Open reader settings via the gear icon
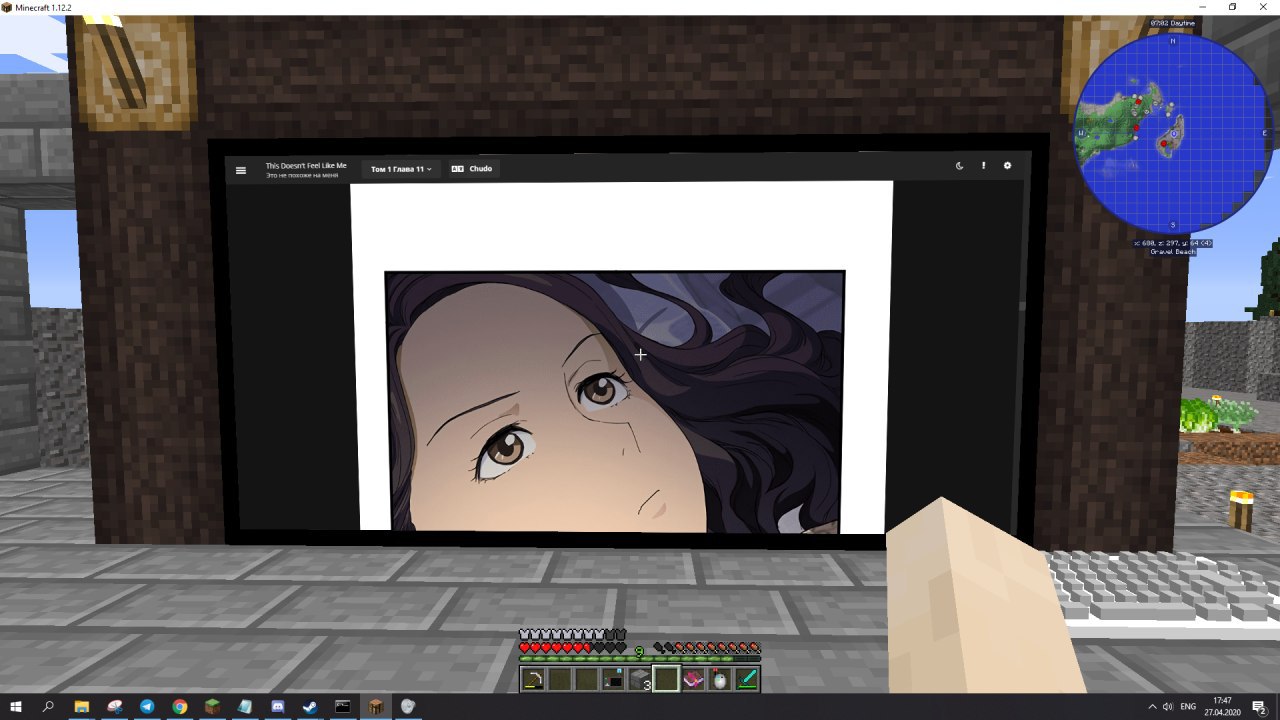 click(x=1007, y=166)
